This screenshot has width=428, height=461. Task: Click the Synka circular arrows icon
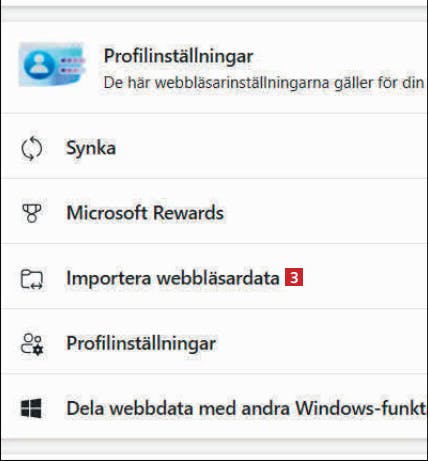pos(32,148)
